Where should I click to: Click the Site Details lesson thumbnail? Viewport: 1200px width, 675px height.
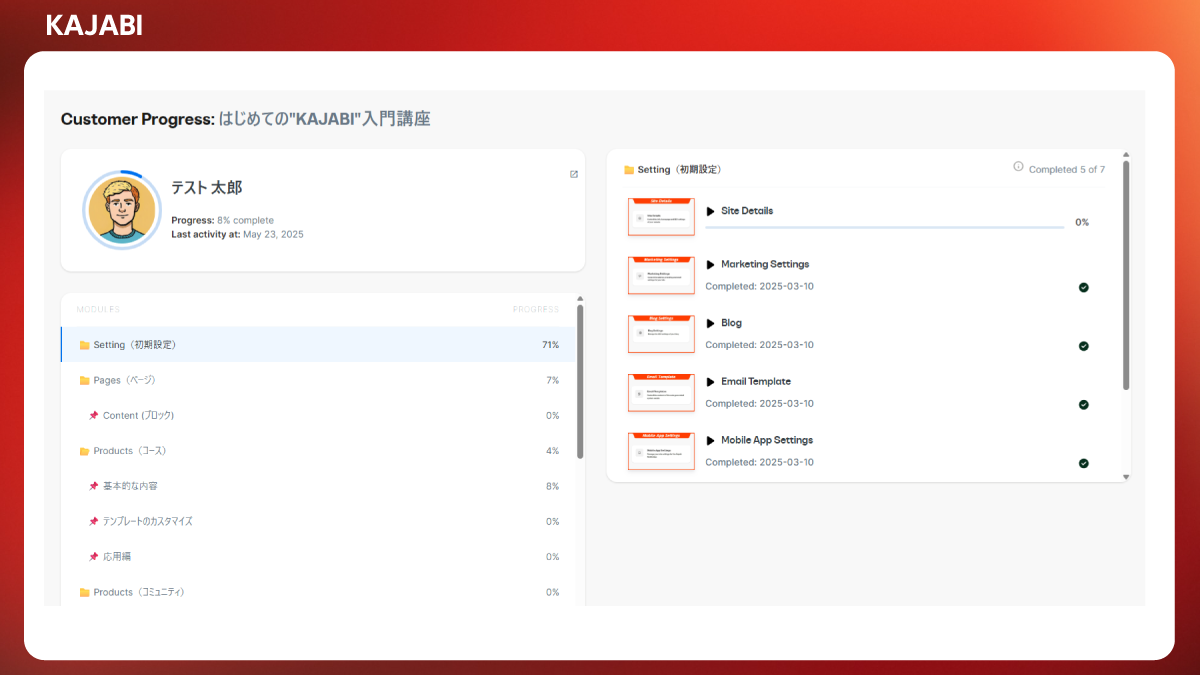pyautogui.click(x=661, y=217)
